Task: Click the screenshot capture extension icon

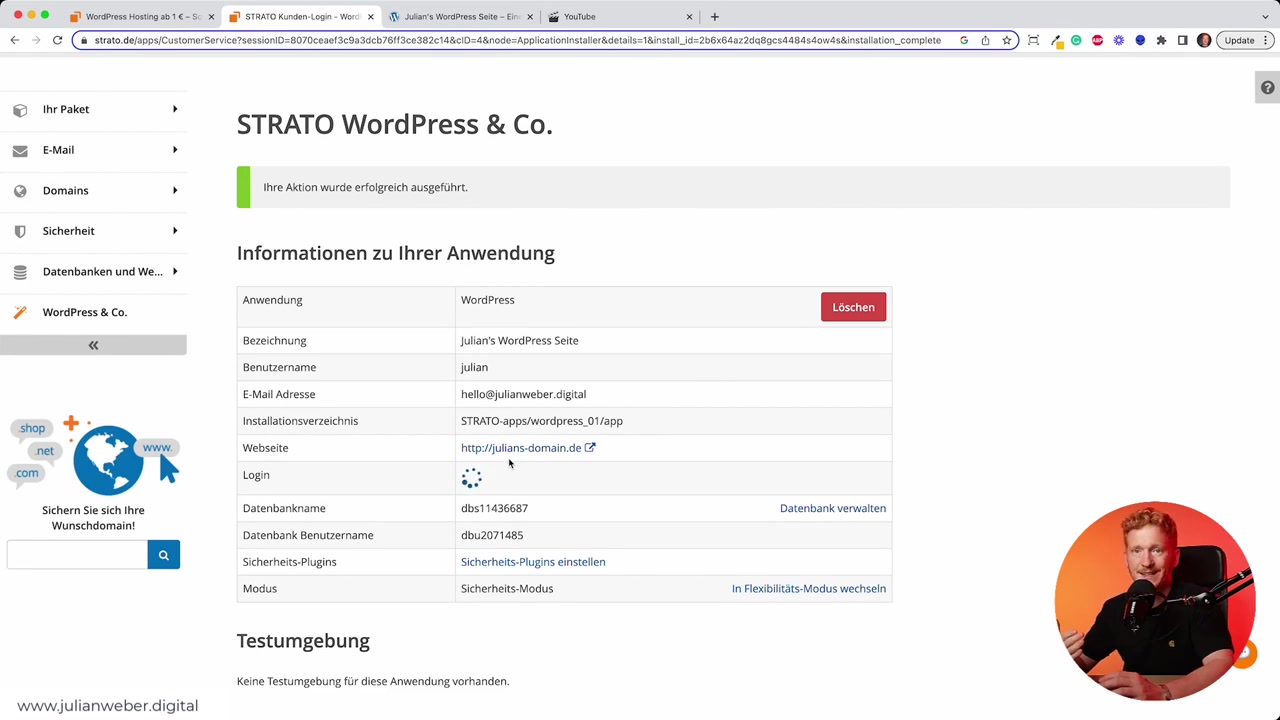Action: [x=1033, y=40]
